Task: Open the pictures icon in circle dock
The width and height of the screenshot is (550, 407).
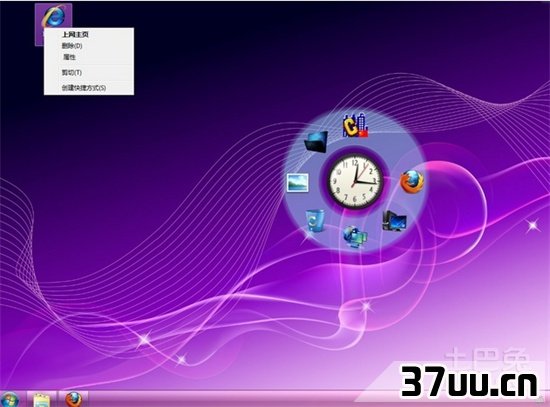Action: pos(297,182)
